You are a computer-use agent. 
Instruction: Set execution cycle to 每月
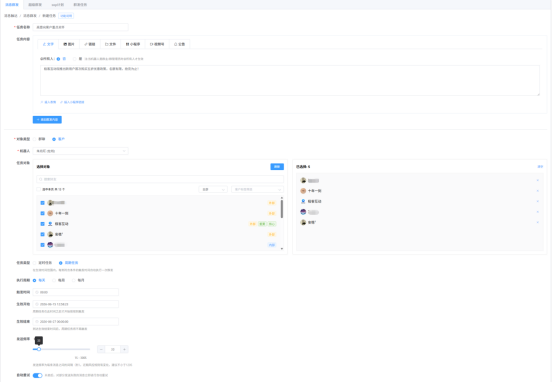[74, 280]
